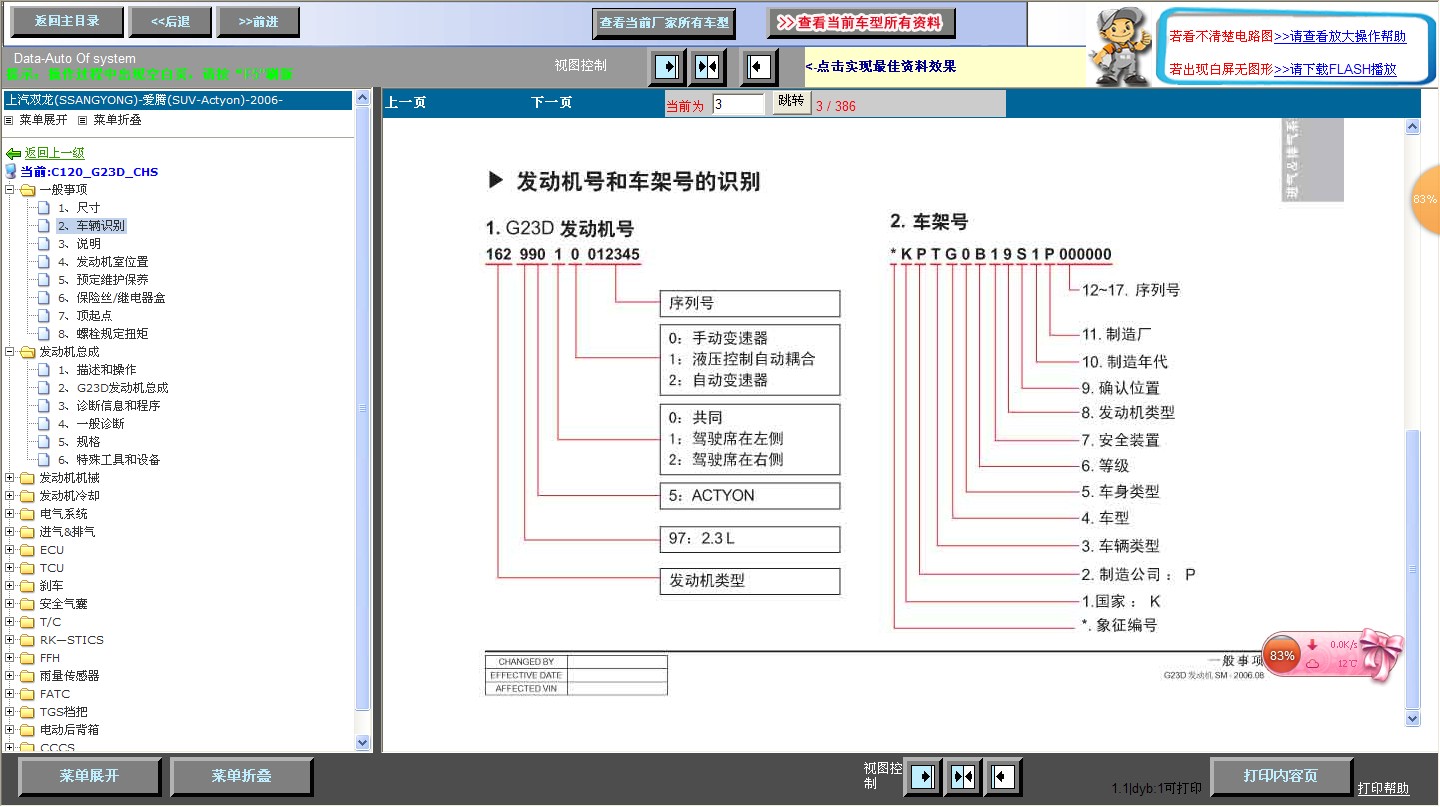Open the 3、诊断信息和程序 tree item
This screenshot has height=807, width=1440.
point(109,406)
